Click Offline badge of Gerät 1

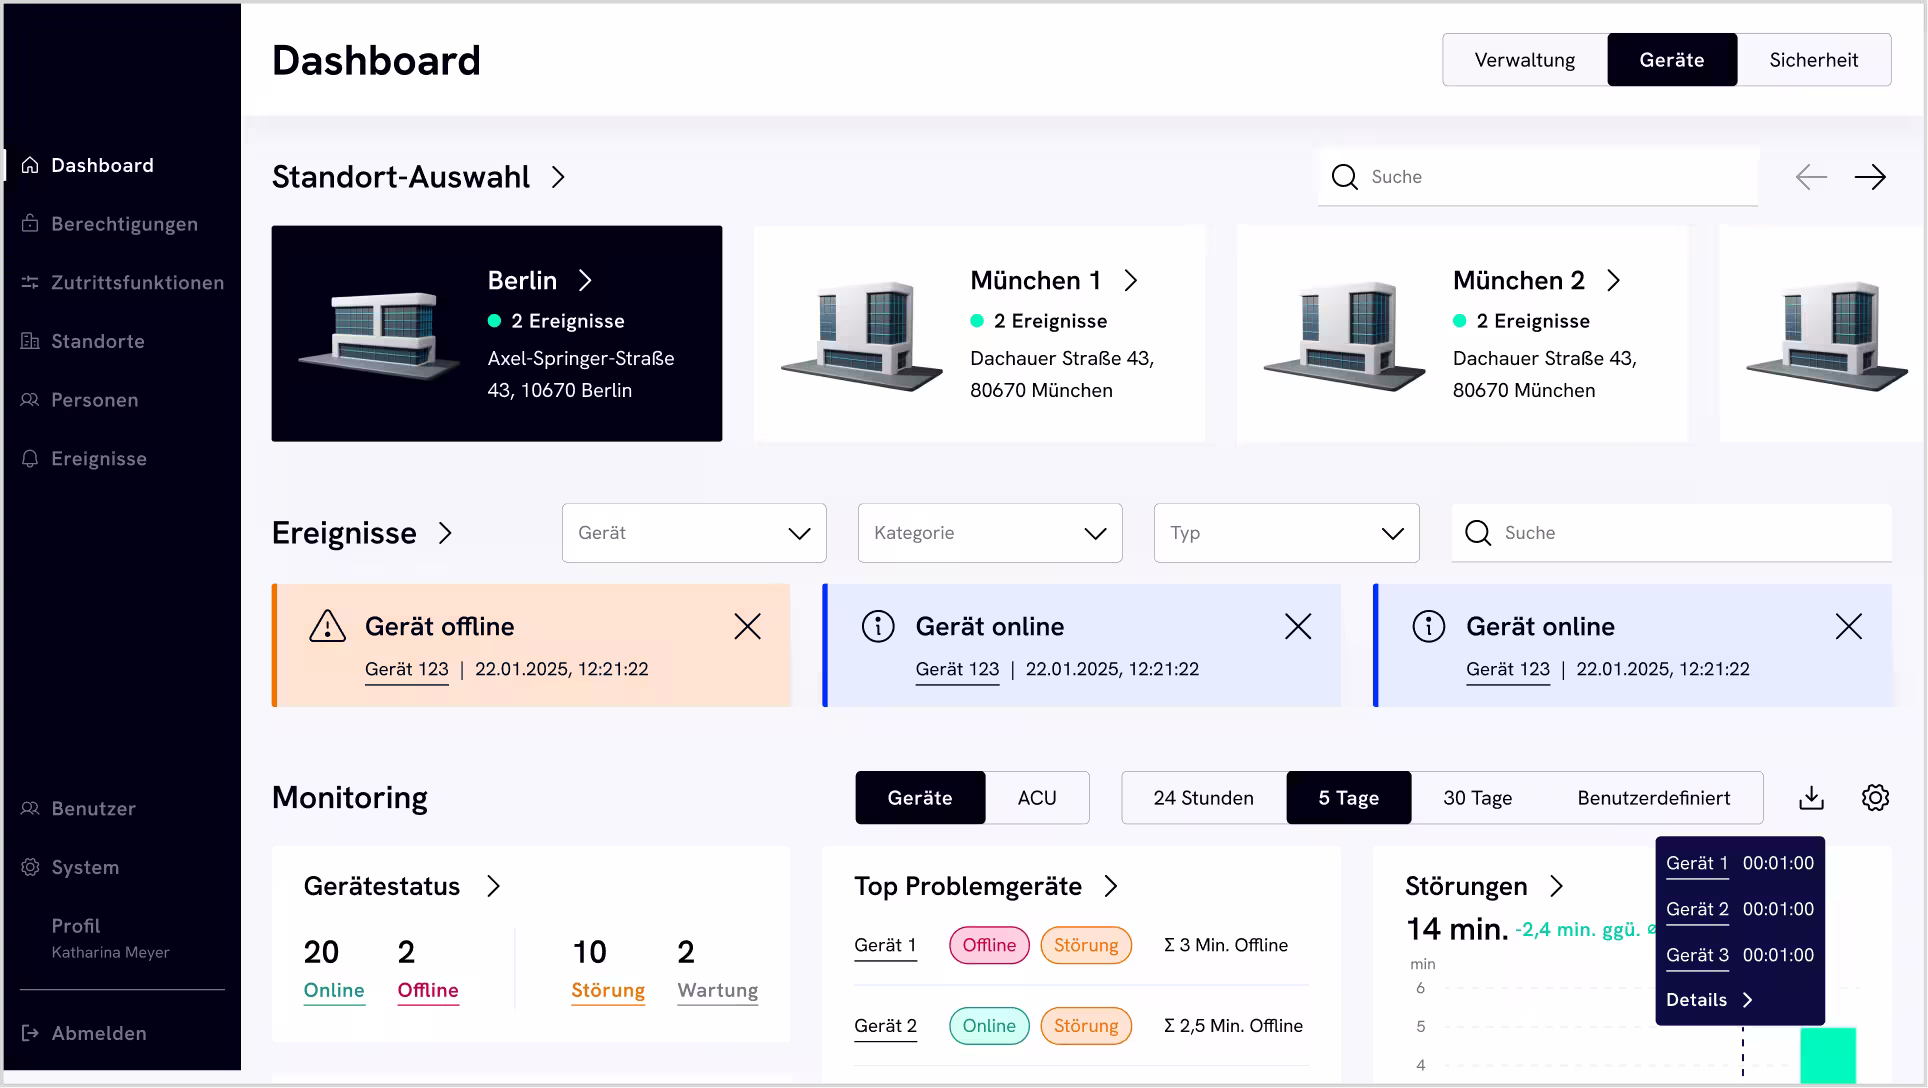coord(989,946)
